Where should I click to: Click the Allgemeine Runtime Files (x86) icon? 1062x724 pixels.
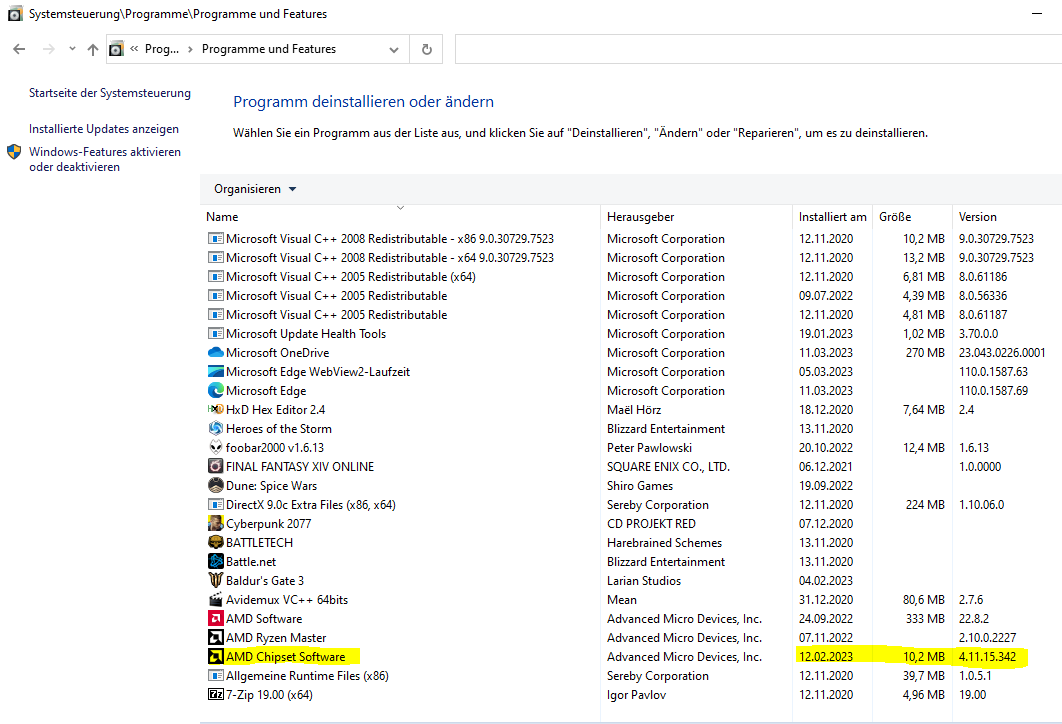pyautogui.click(x=215, y=675)
